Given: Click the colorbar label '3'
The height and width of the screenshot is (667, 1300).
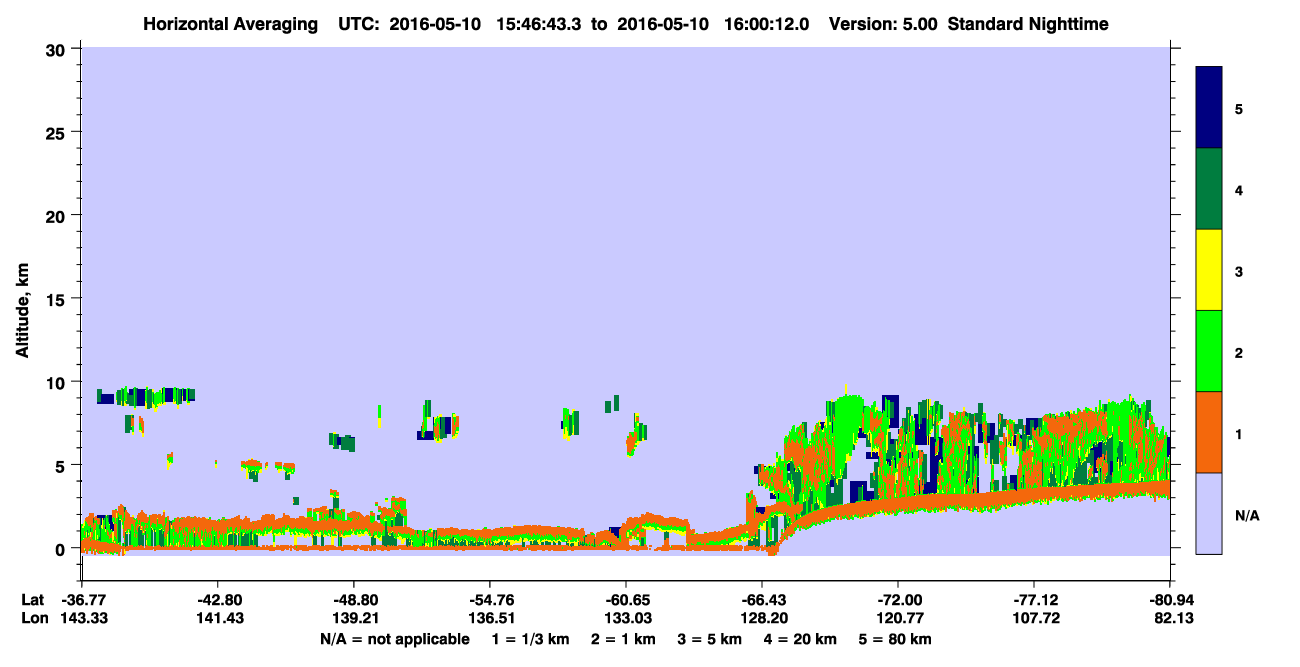Looking at the screenshot, I should coord(1240,271).
